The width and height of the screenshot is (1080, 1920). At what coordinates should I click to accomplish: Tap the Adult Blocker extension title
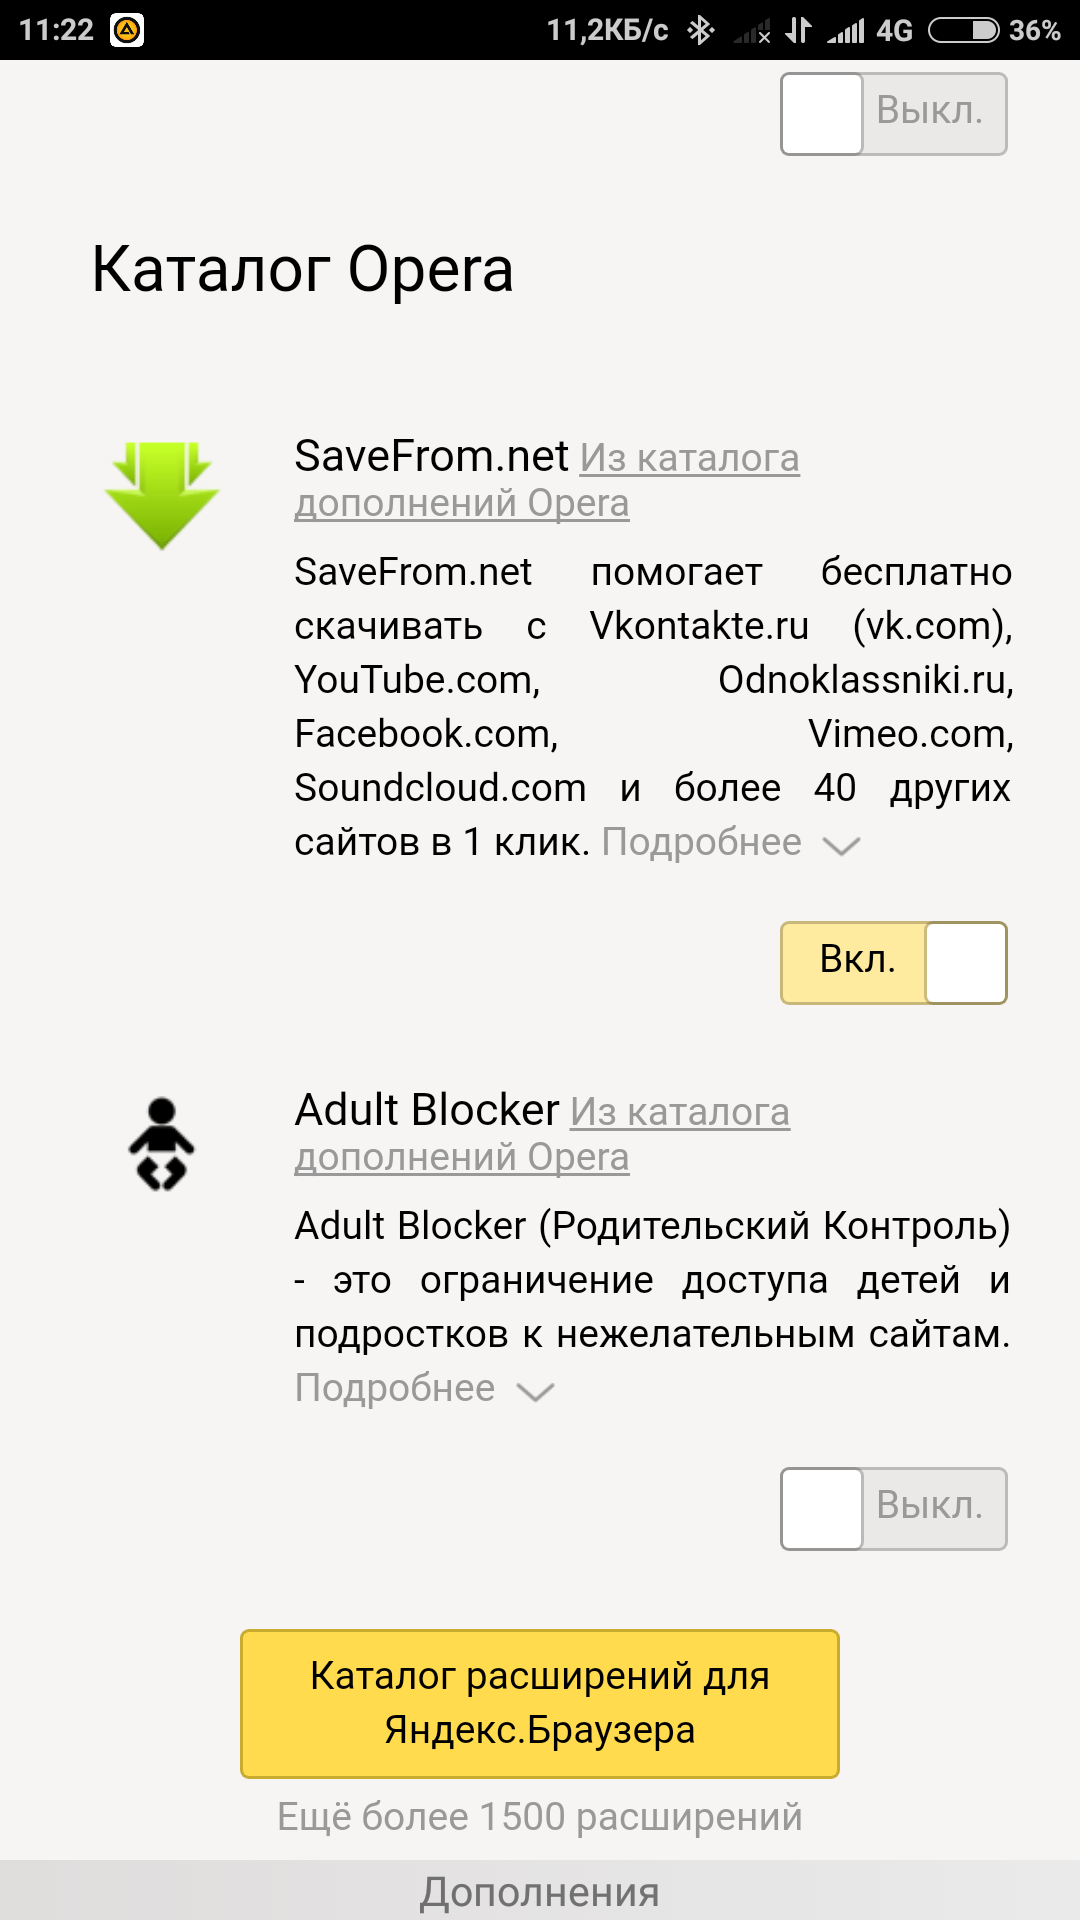[427, 1110]
